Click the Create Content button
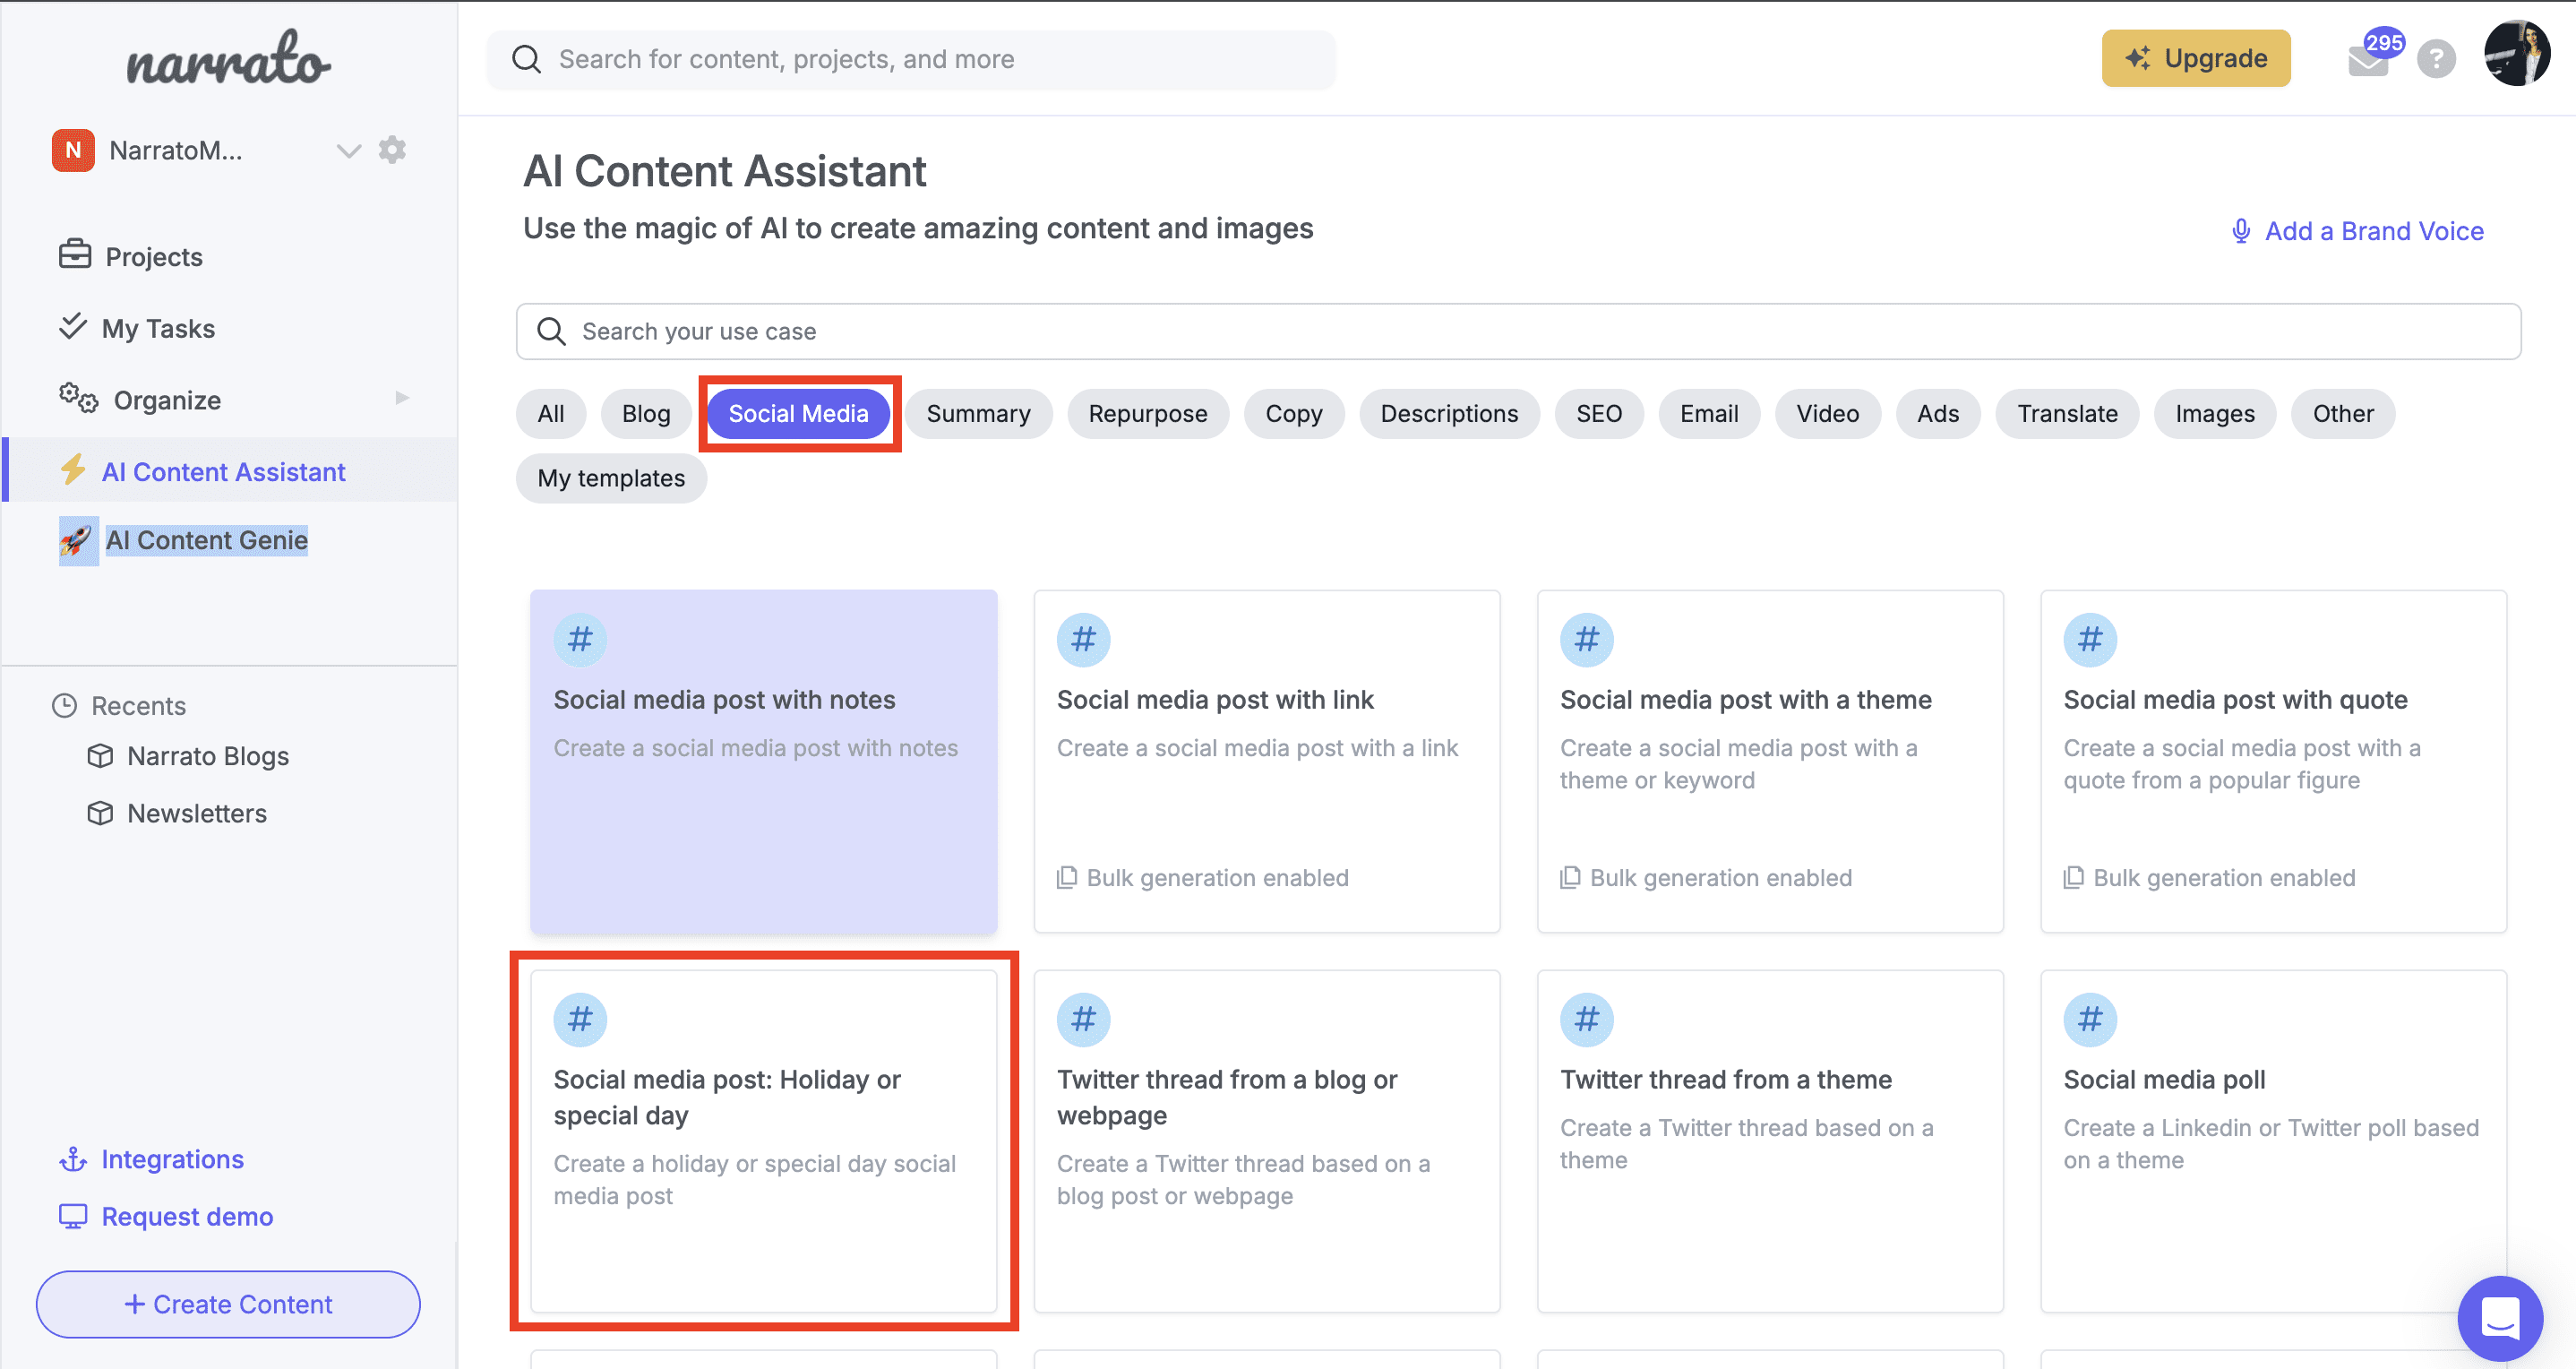2576x1369 pixels. (x=228, y=1305)
